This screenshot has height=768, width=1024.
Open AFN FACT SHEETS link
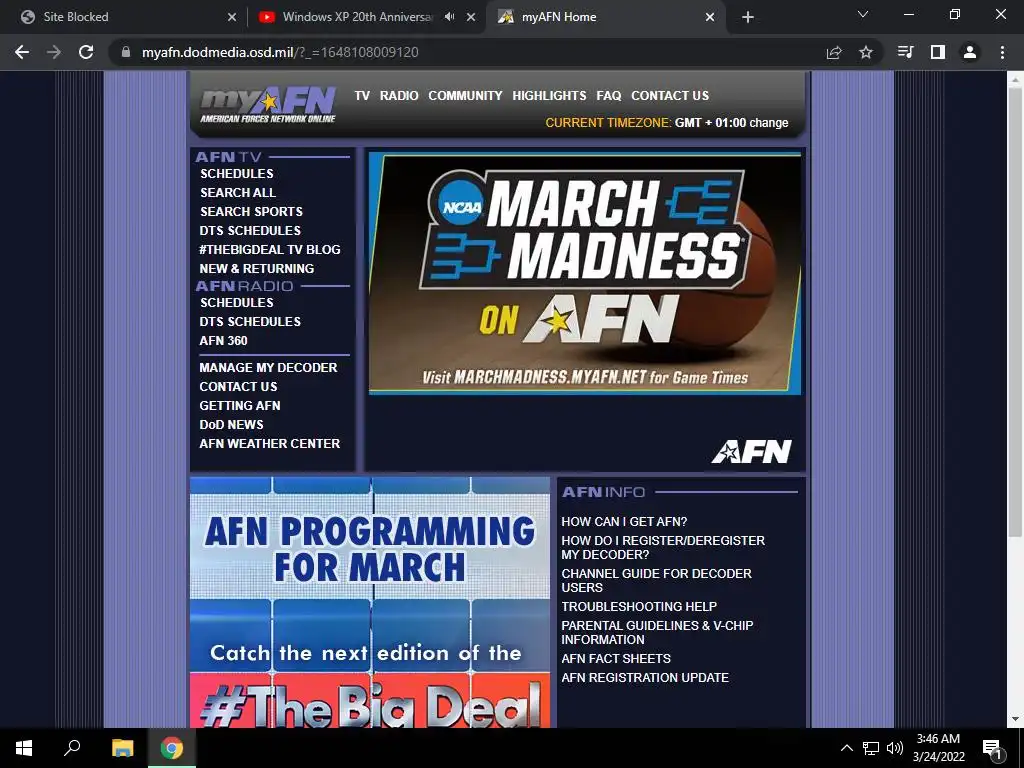[616, 659]
